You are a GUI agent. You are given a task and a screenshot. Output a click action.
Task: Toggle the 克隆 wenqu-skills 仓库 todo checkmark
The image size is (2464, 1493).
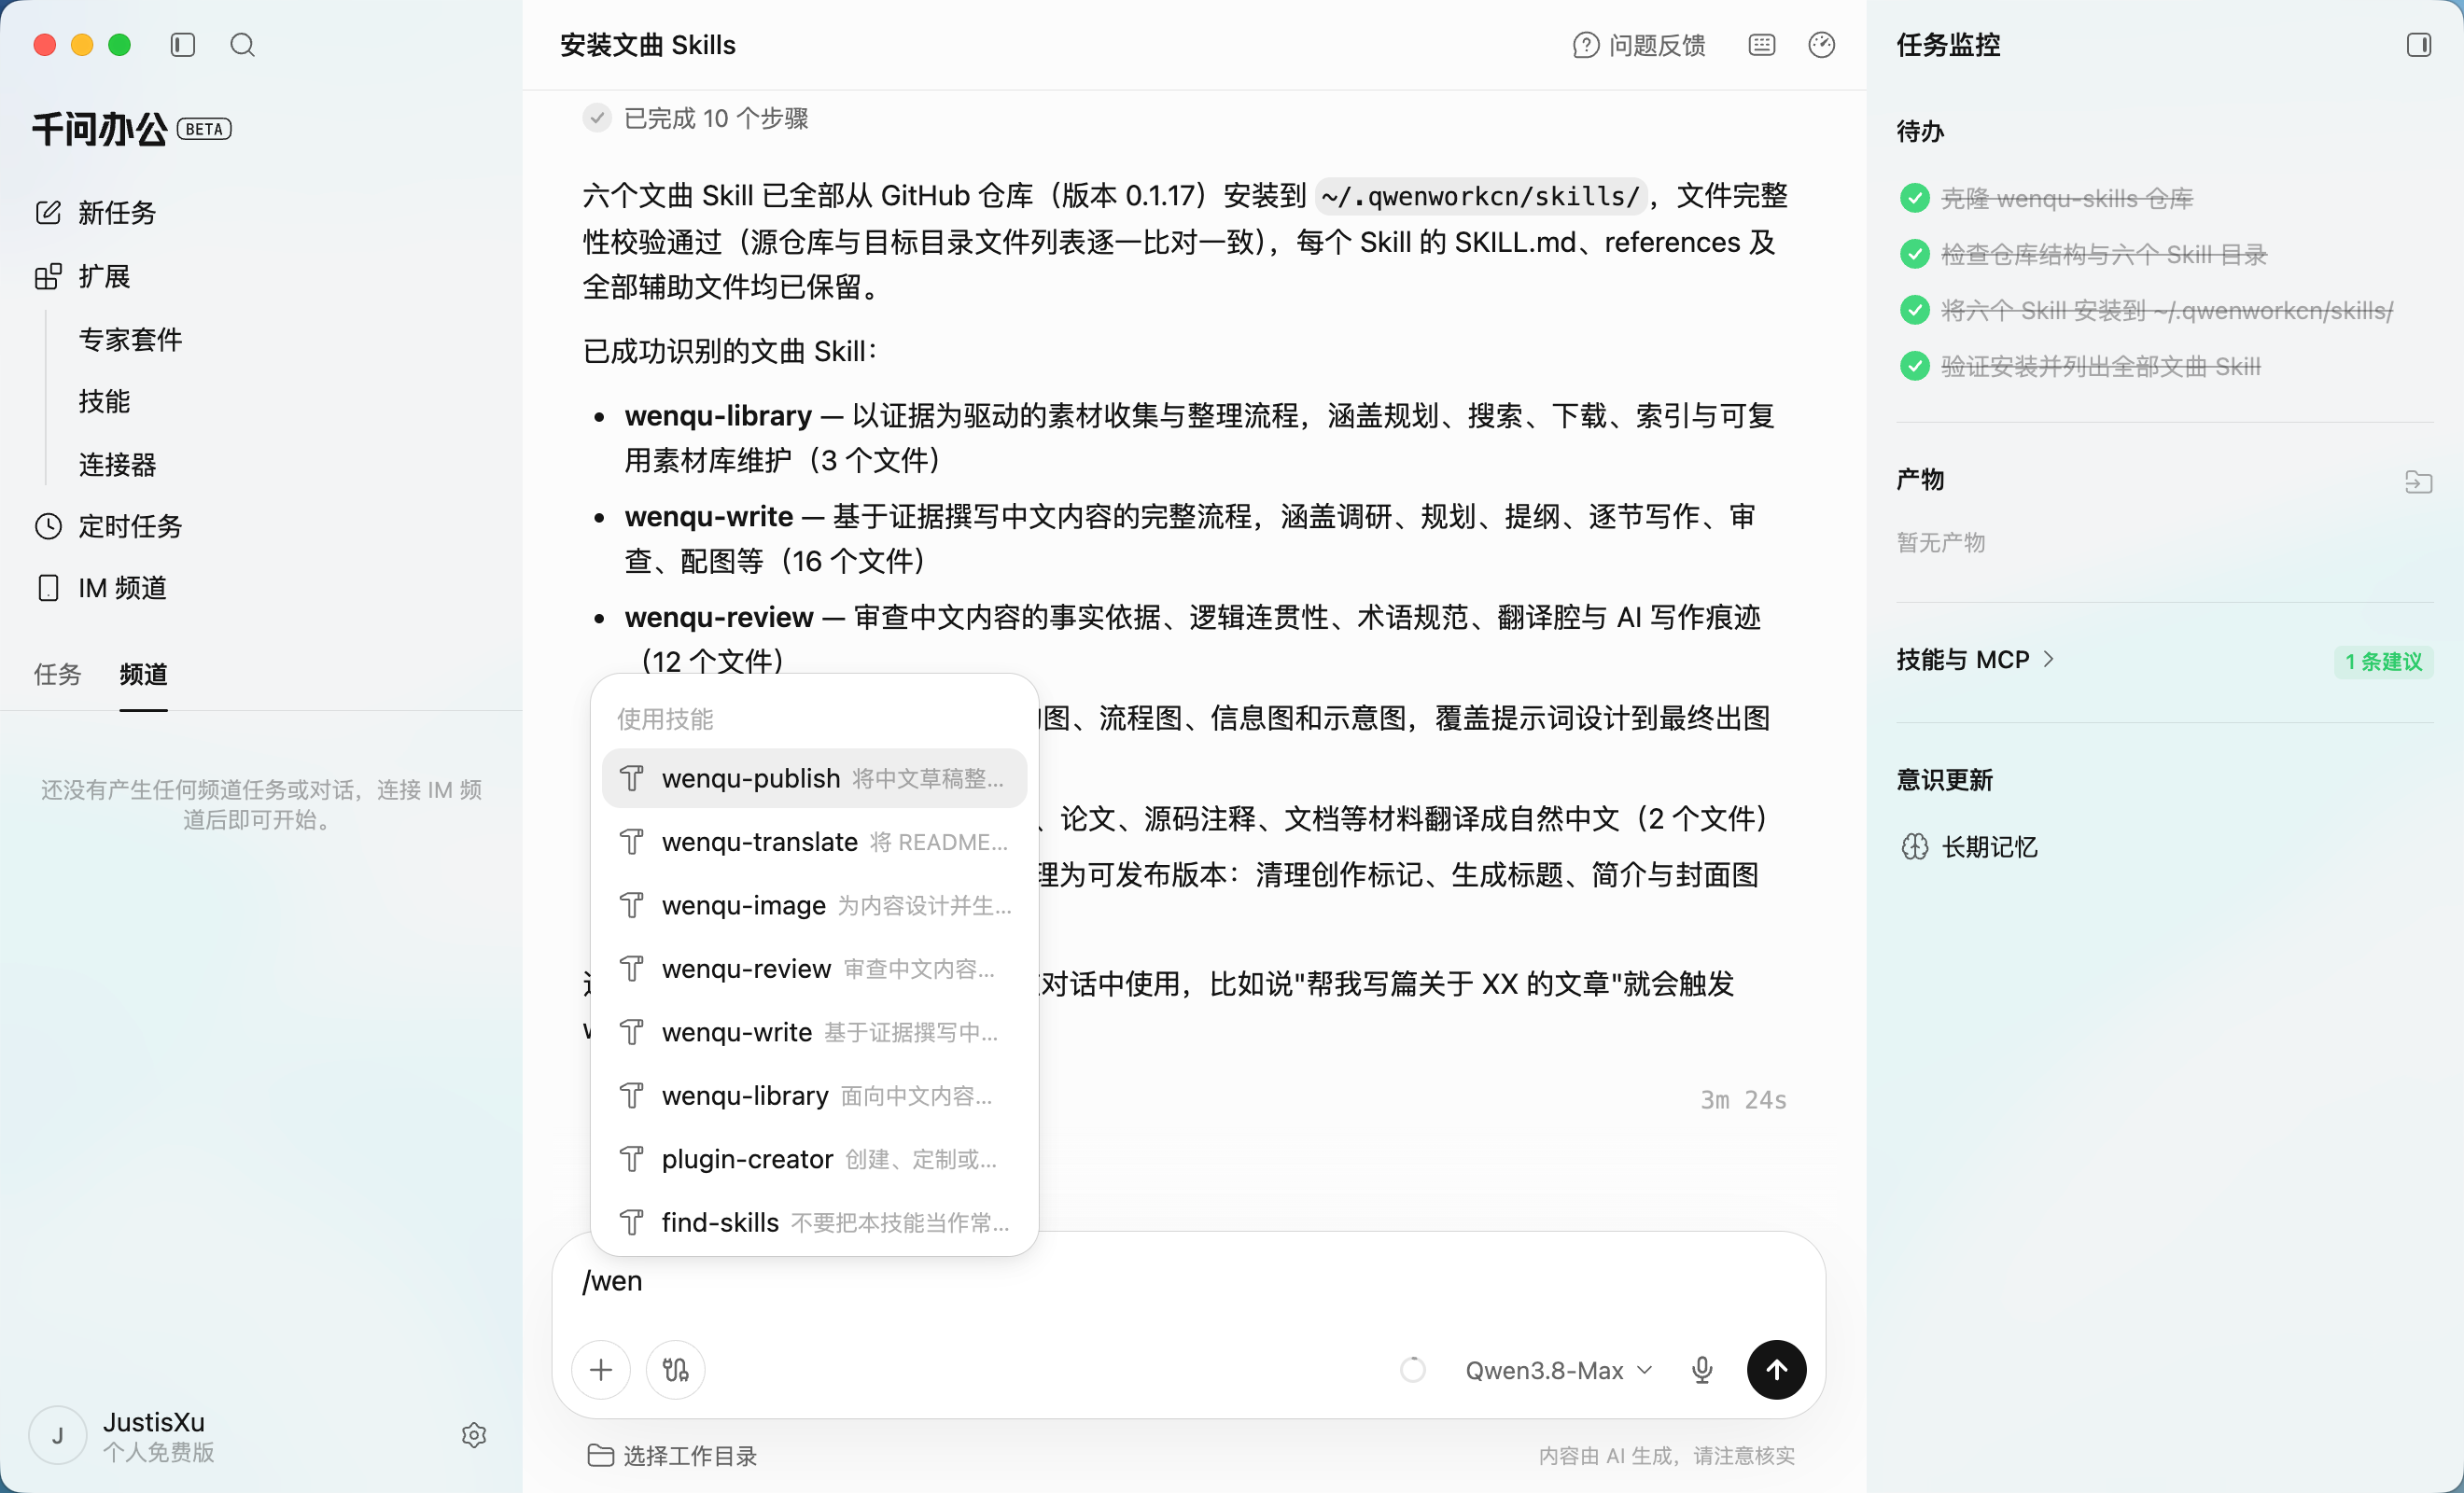coord(1914,198)
